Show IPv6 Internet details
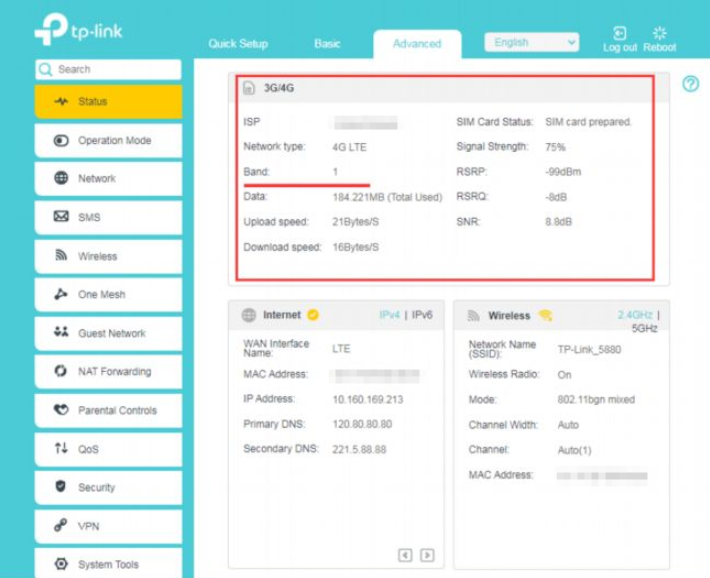710x578 pixels. 422,315
